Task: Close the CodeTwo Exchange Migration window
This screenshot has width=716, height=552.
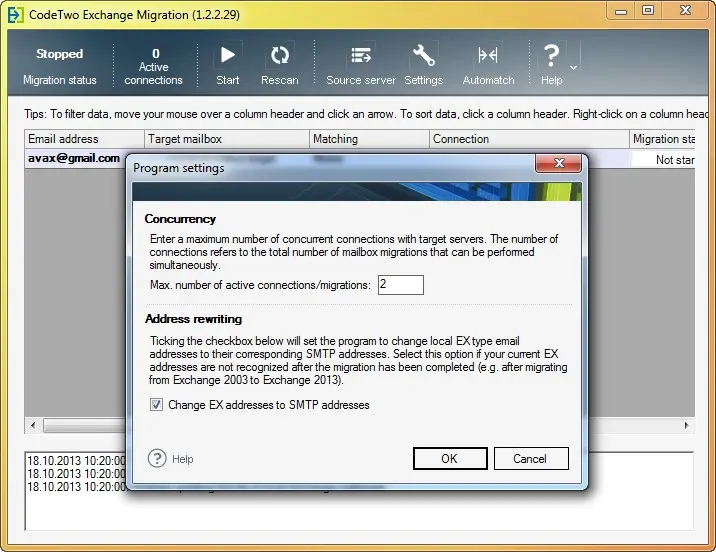Action: (685, 11)
